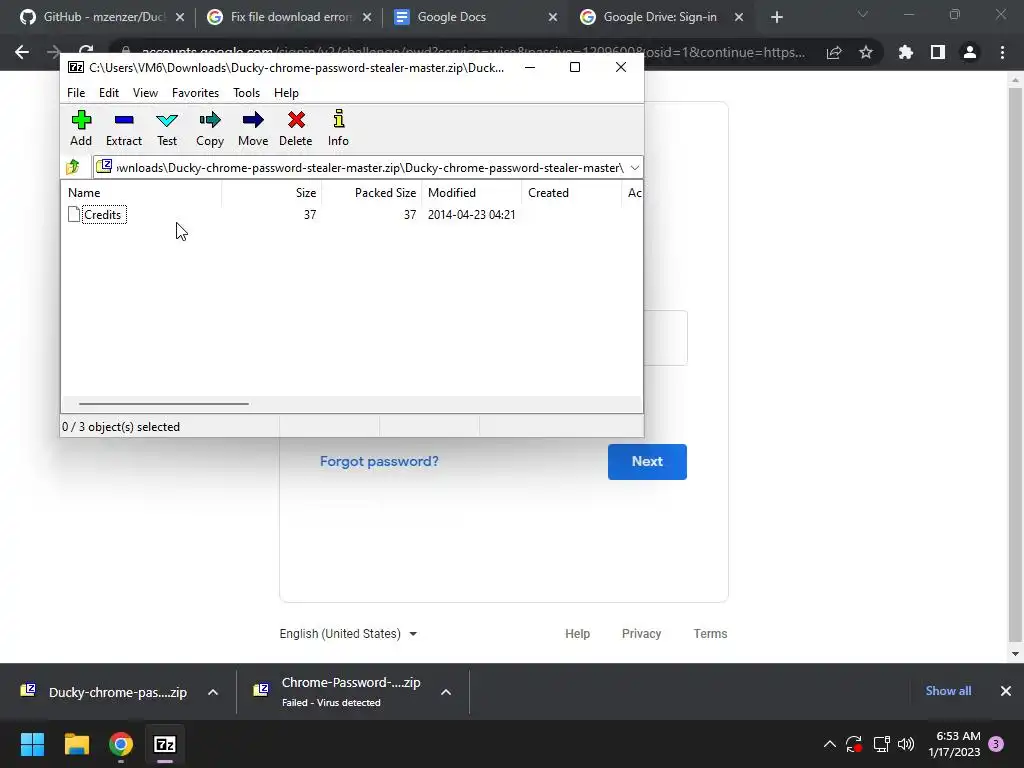Open a new Chrome tab
1024x768 pixels.
coord(776,18)
